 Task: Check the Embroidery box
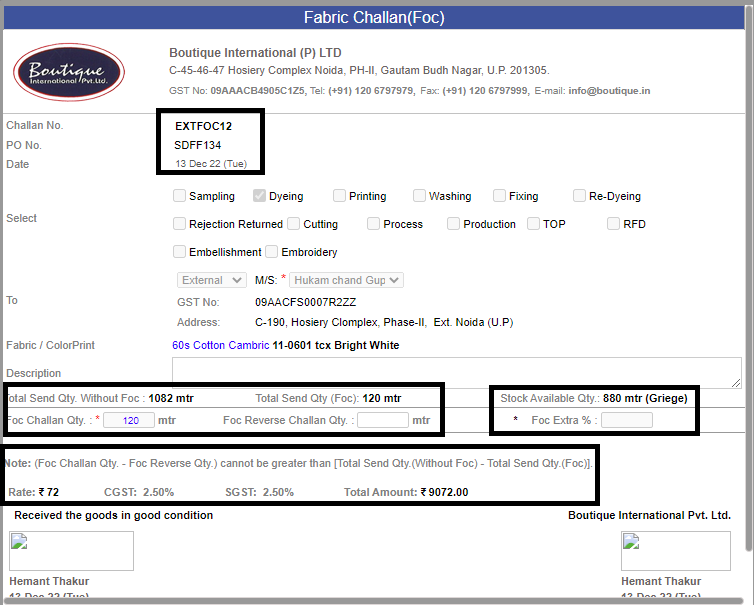[x=272, y=252]
